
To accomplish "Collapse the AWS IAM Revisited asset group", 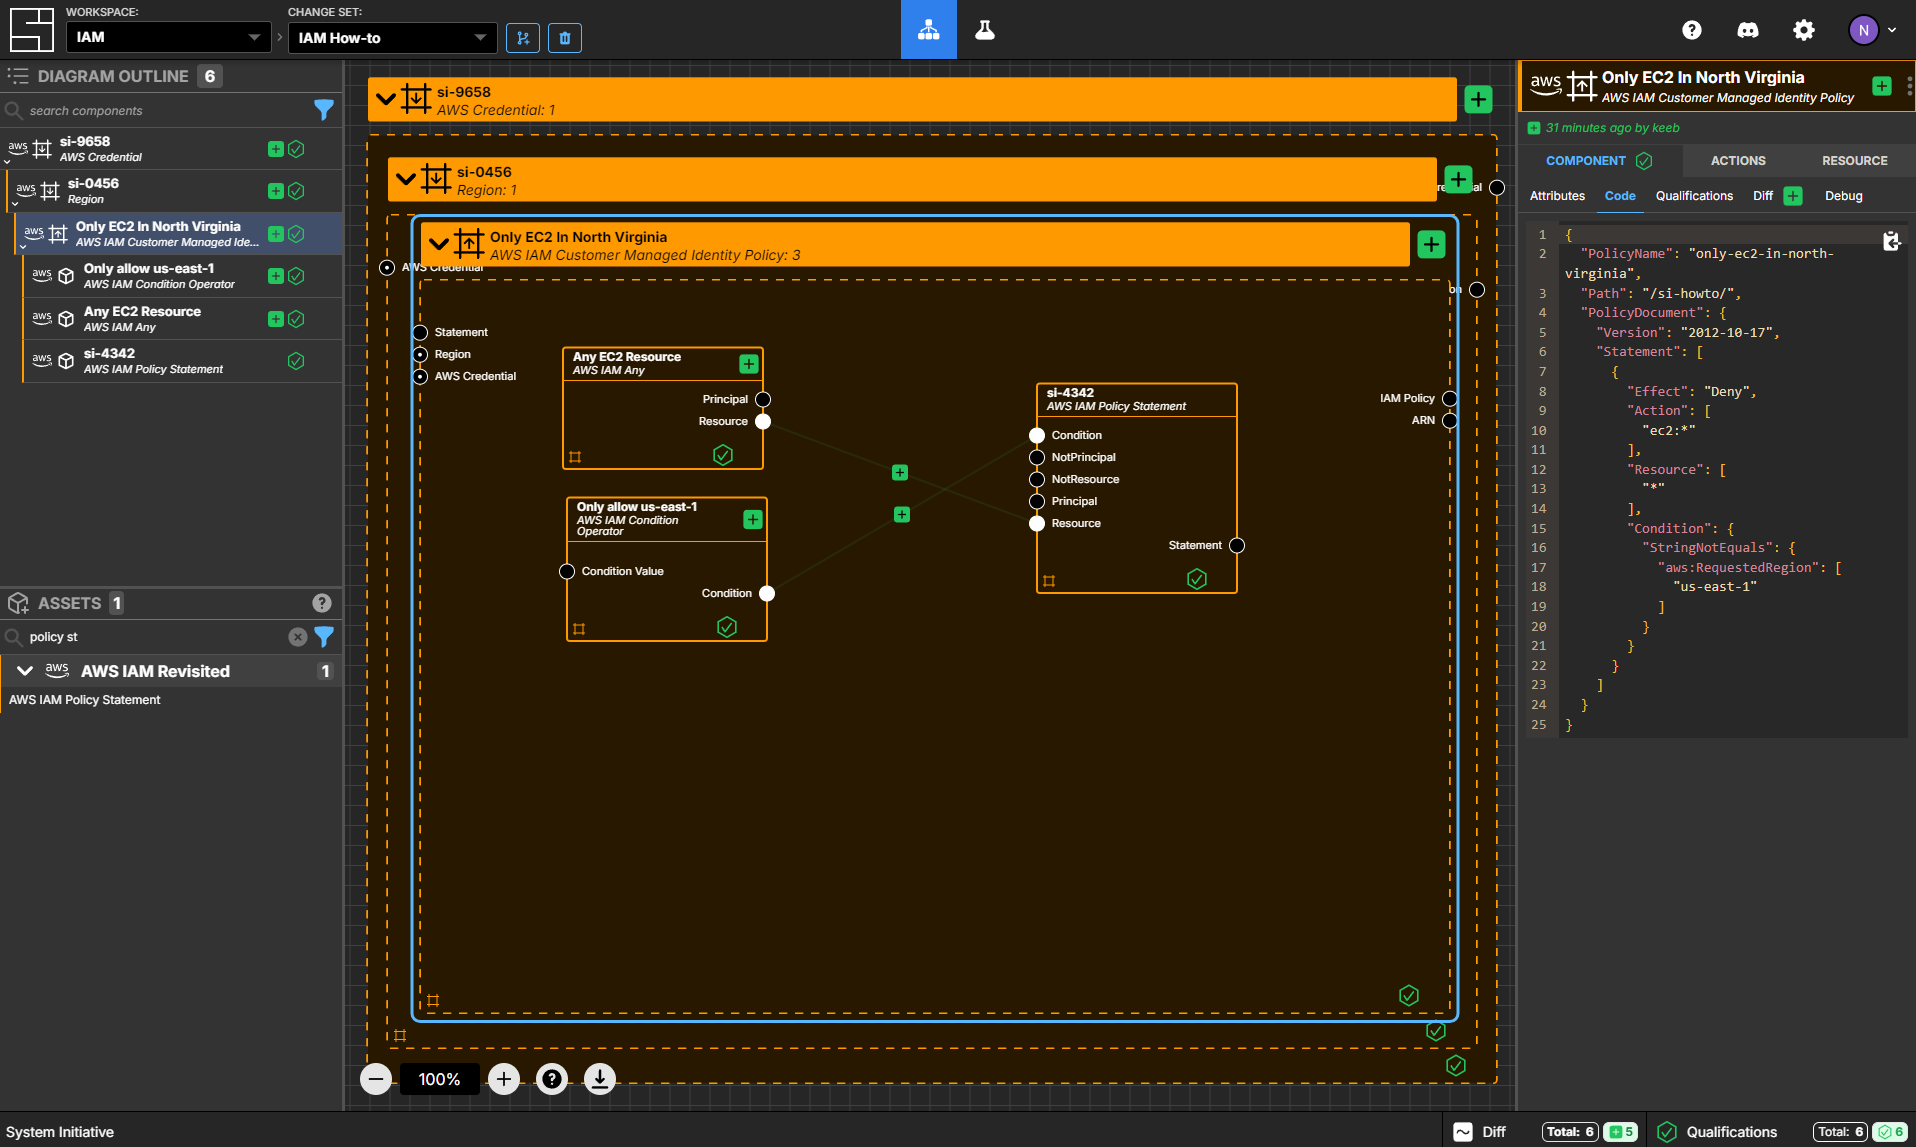I will (25, 671).
